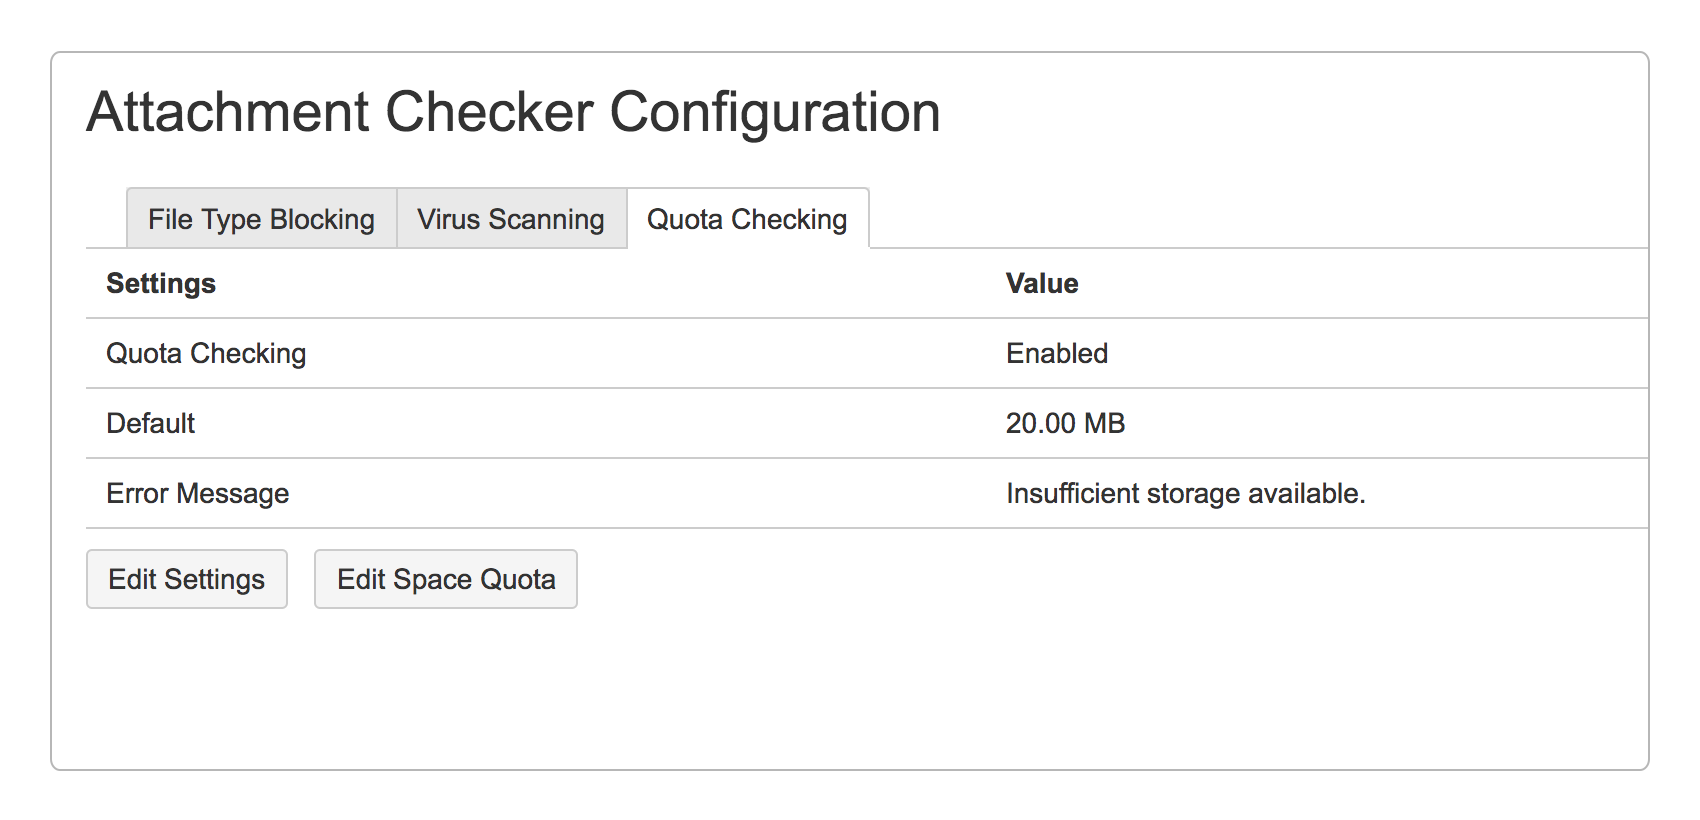Select the Error Message row label
1700x820 pixels.
coord(198,494)
